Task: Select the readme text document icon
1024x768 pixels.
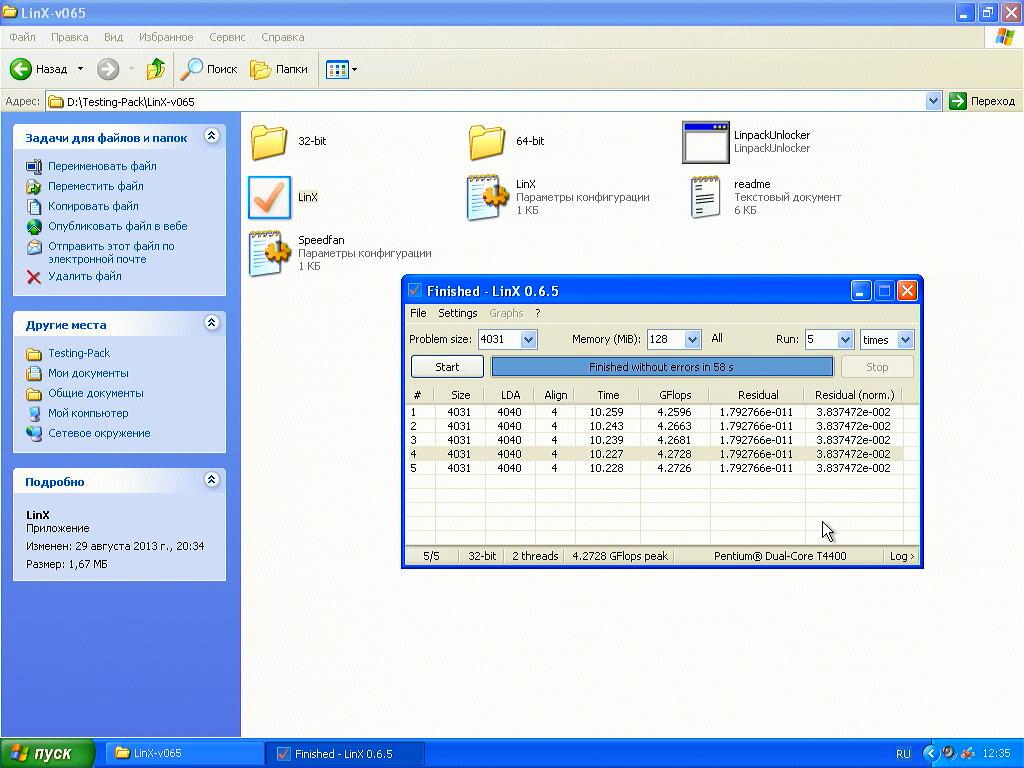Action: point(705,198)
